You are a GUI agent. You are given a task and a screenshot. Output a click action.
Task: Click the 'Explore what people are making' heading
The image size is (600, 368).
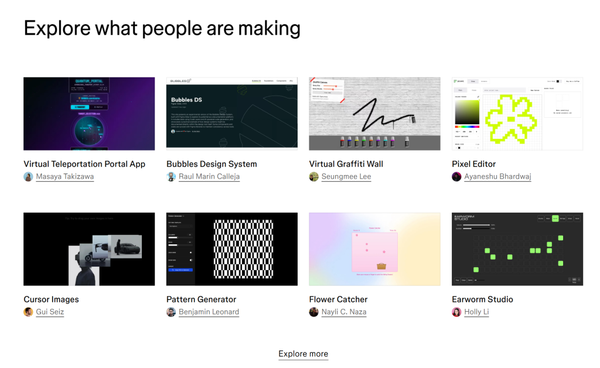(162, 29)
